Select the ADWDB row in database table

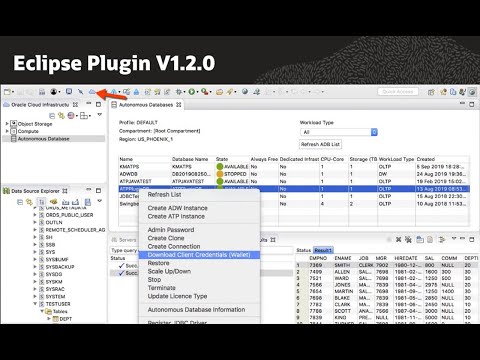click(x=294, y=174)
